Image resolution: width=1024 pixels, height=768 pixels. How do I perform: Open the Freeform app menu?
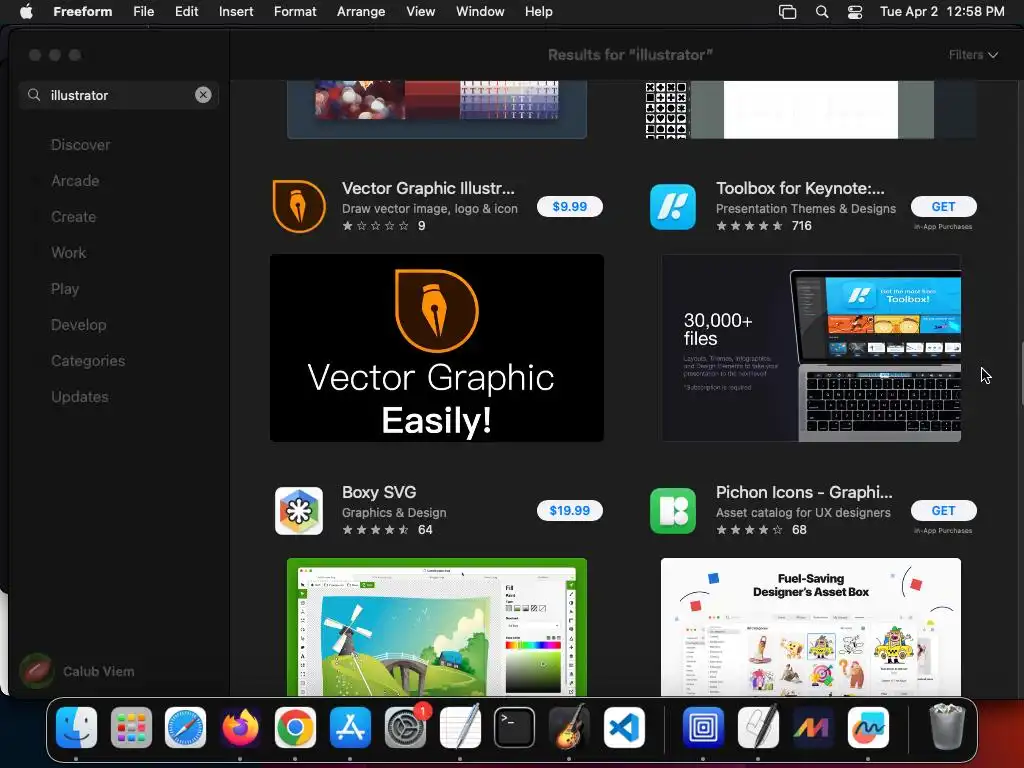(82, 11)
